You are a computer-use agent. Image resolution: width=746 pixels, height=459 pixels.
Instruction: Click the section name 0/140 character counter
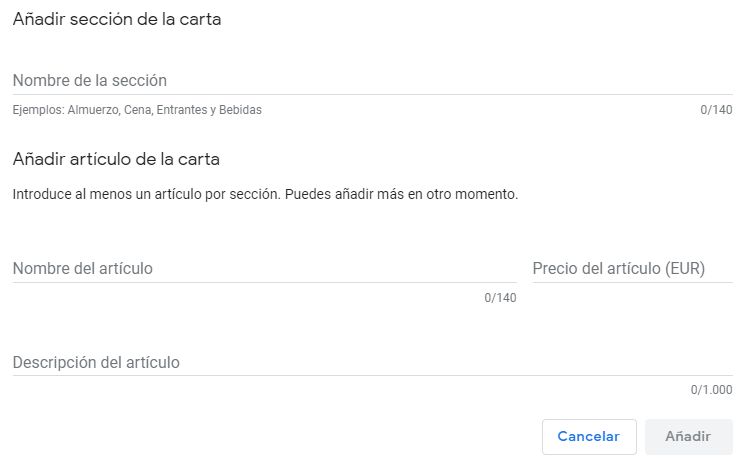coord(717,110)
